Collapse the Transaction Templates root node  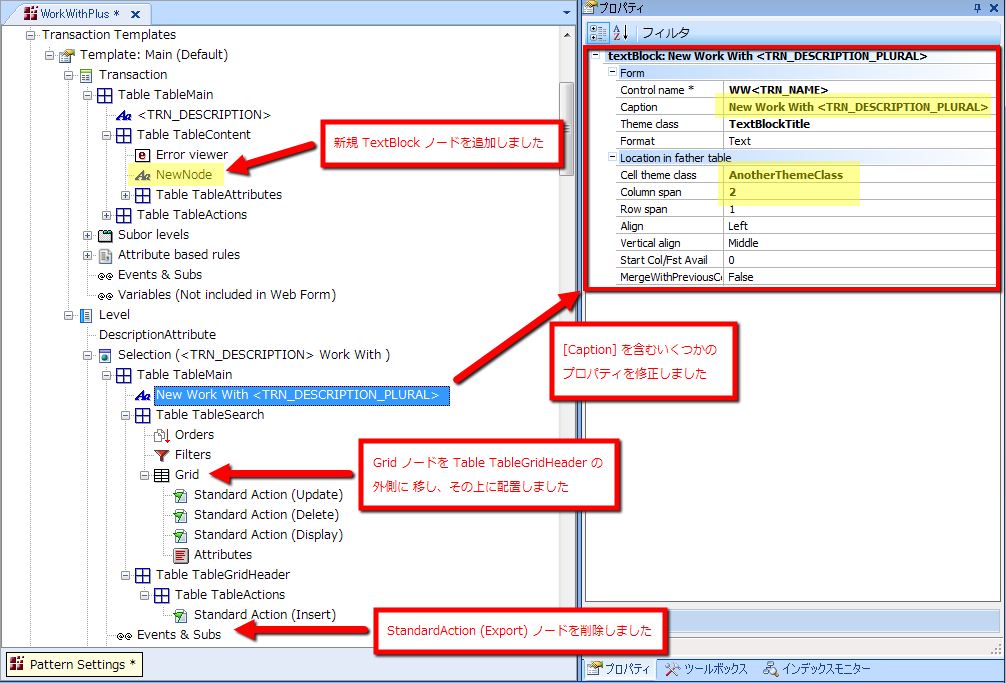tap(30, 35)
